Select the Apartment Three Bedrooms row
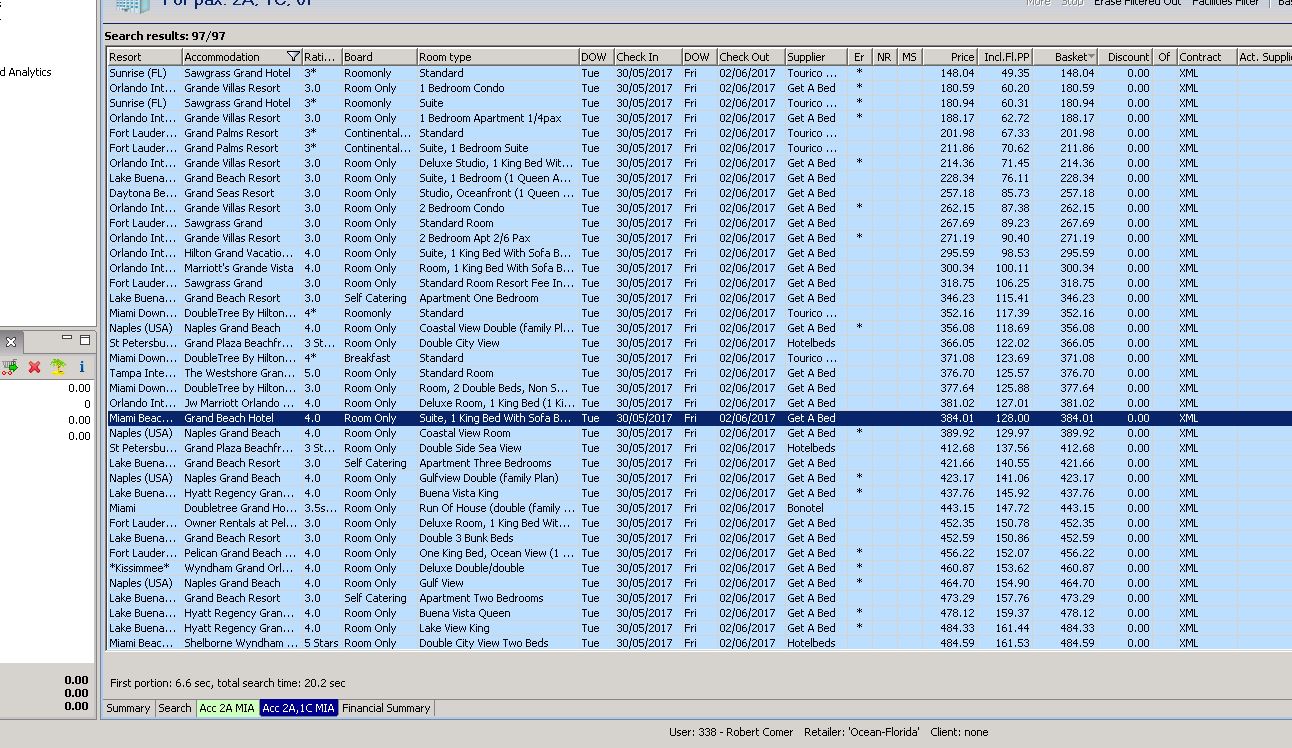The image size is (1292, 748). [699, 463]
